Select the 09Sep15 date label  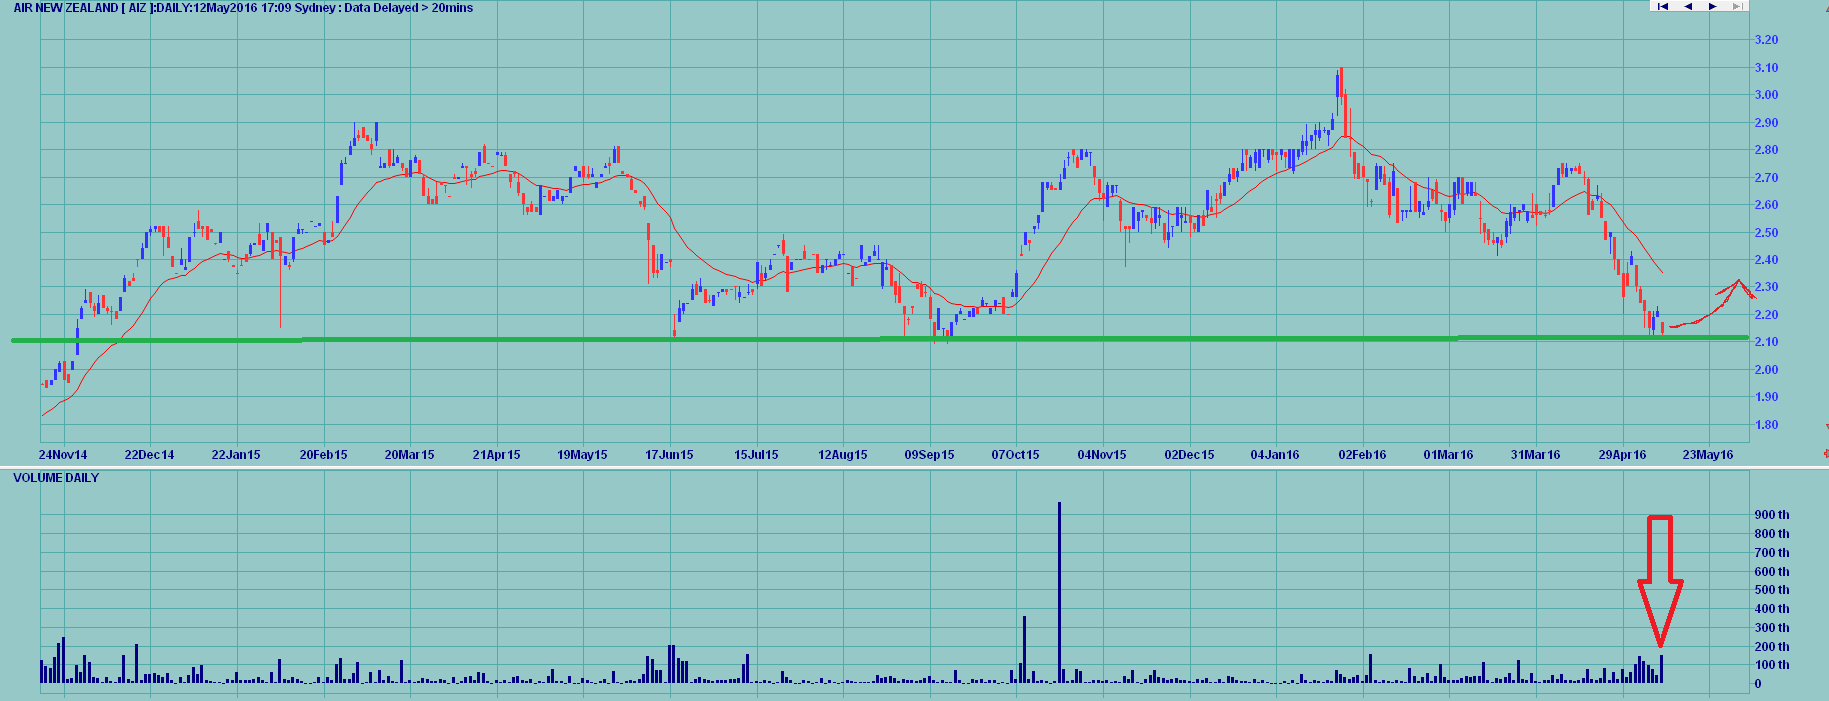tap(929, 455)
